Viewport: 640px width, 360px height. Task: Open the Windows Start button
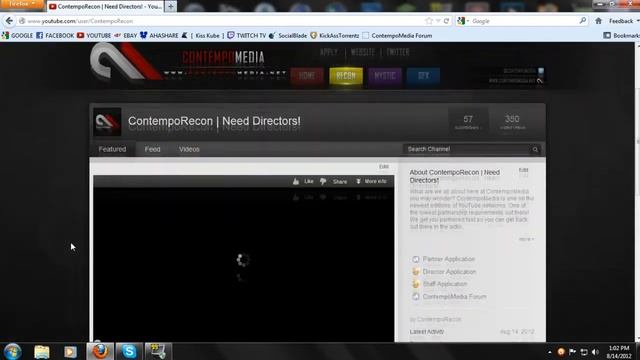point(12,351)
